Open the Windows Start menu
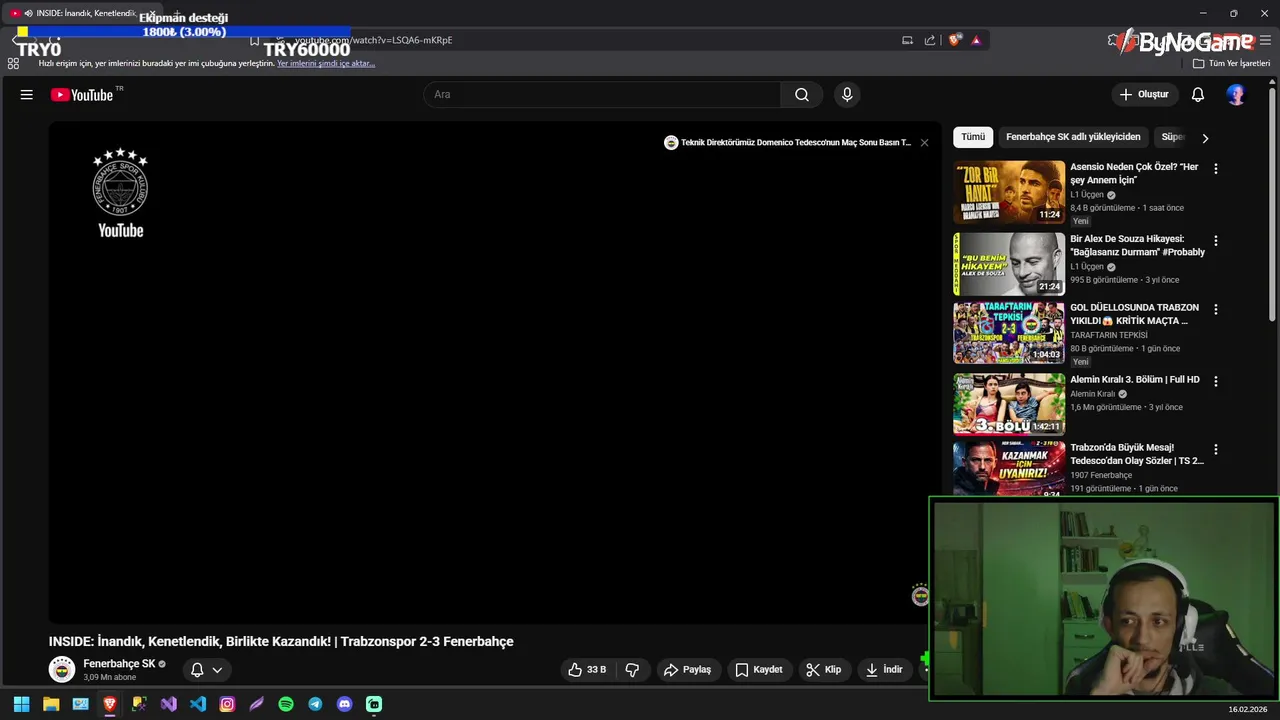 [21, 704]
